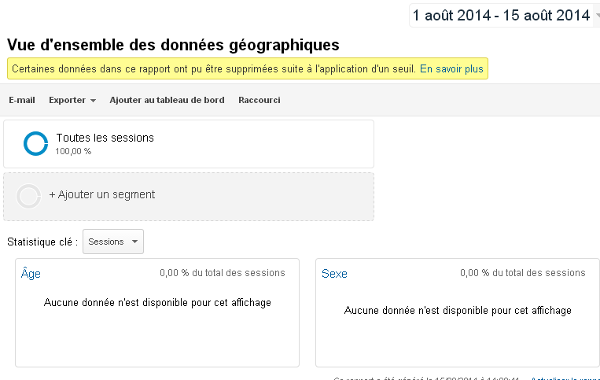Open the Âge report link
Screen dimensions: 600x380
tap(31, 273)
